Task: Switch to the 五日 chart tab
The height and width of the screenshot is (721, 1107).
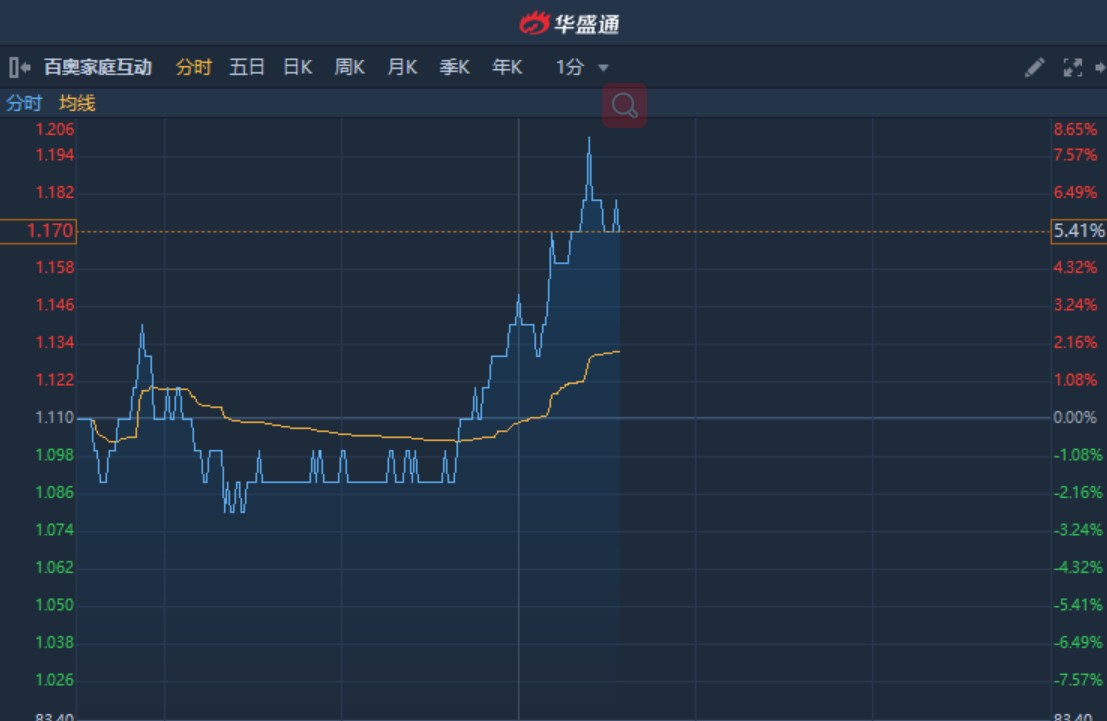Action: pyautogui.click(x=248, y=68)
